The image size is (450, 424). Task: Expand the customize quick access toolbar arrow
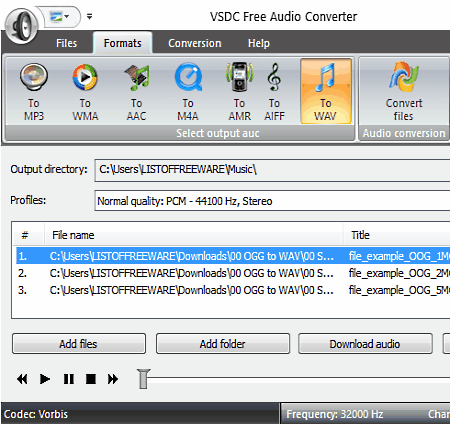click(x=89, y=16)
